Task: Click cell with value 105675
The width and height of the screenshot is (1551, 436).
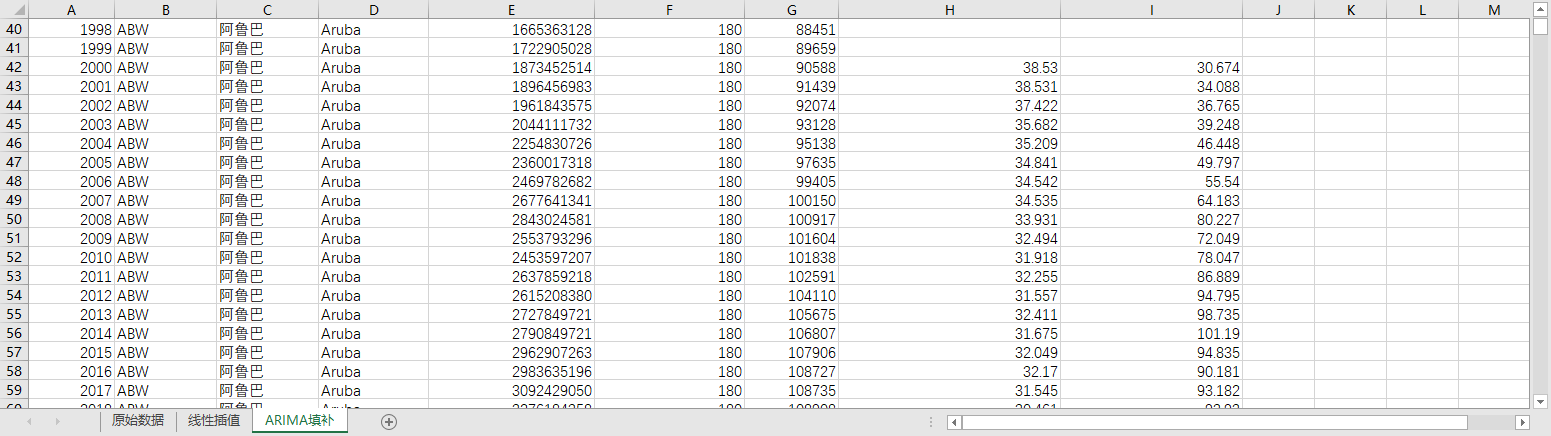Action: 791,314
